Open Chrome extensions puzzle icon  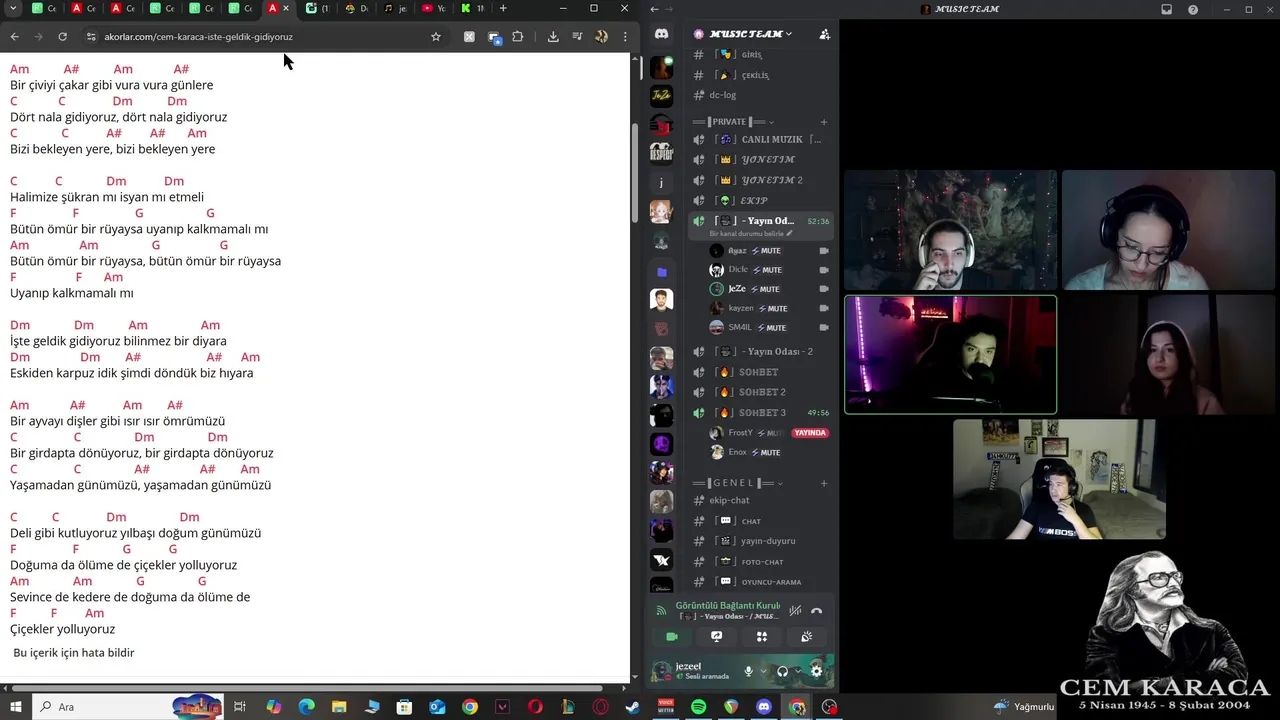point(518,37)
